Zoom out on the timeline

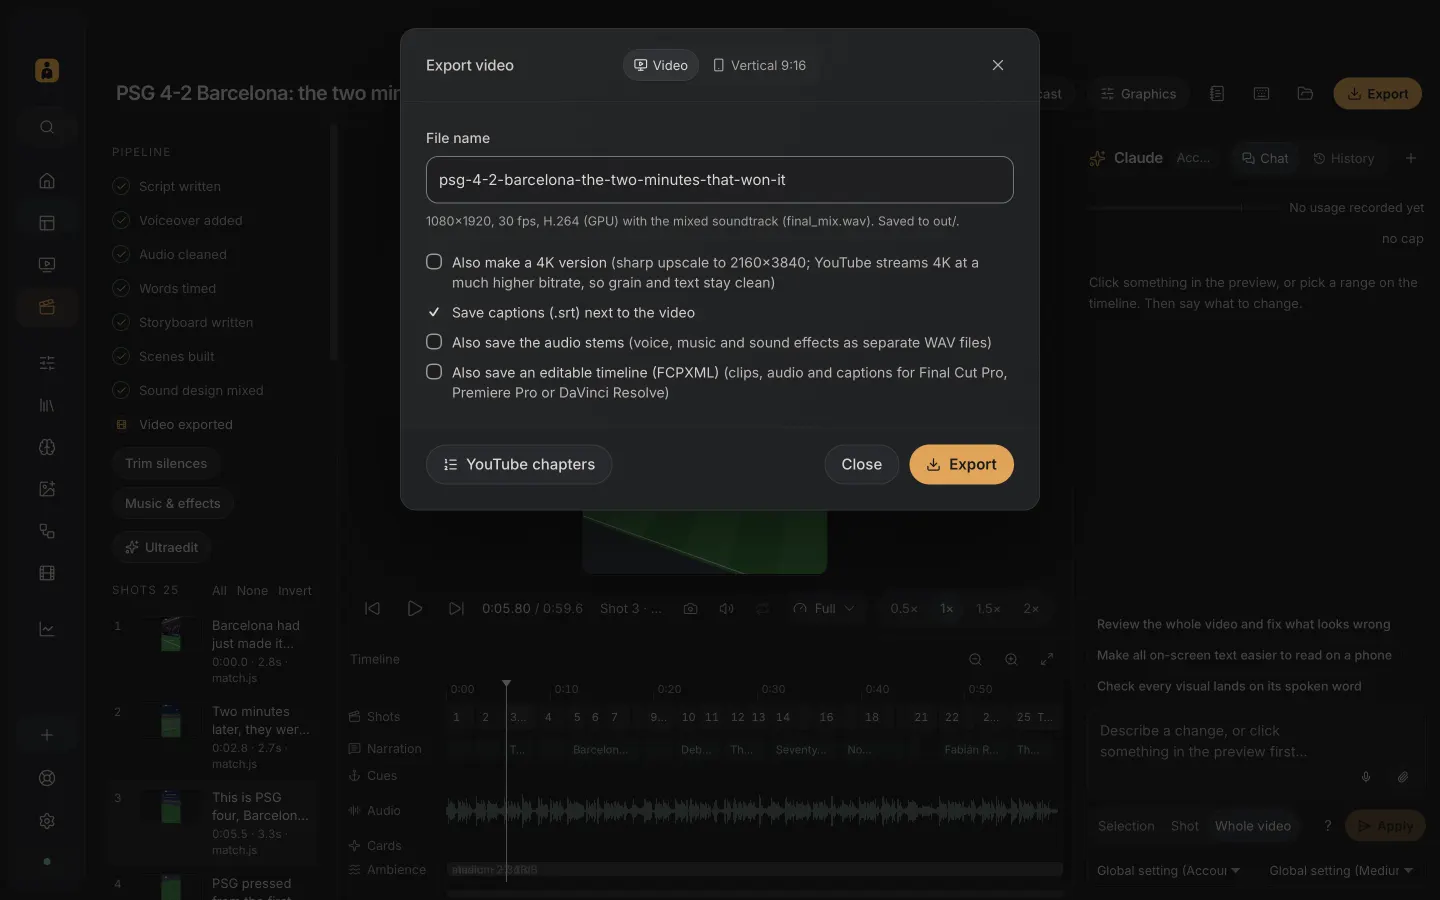975,659
